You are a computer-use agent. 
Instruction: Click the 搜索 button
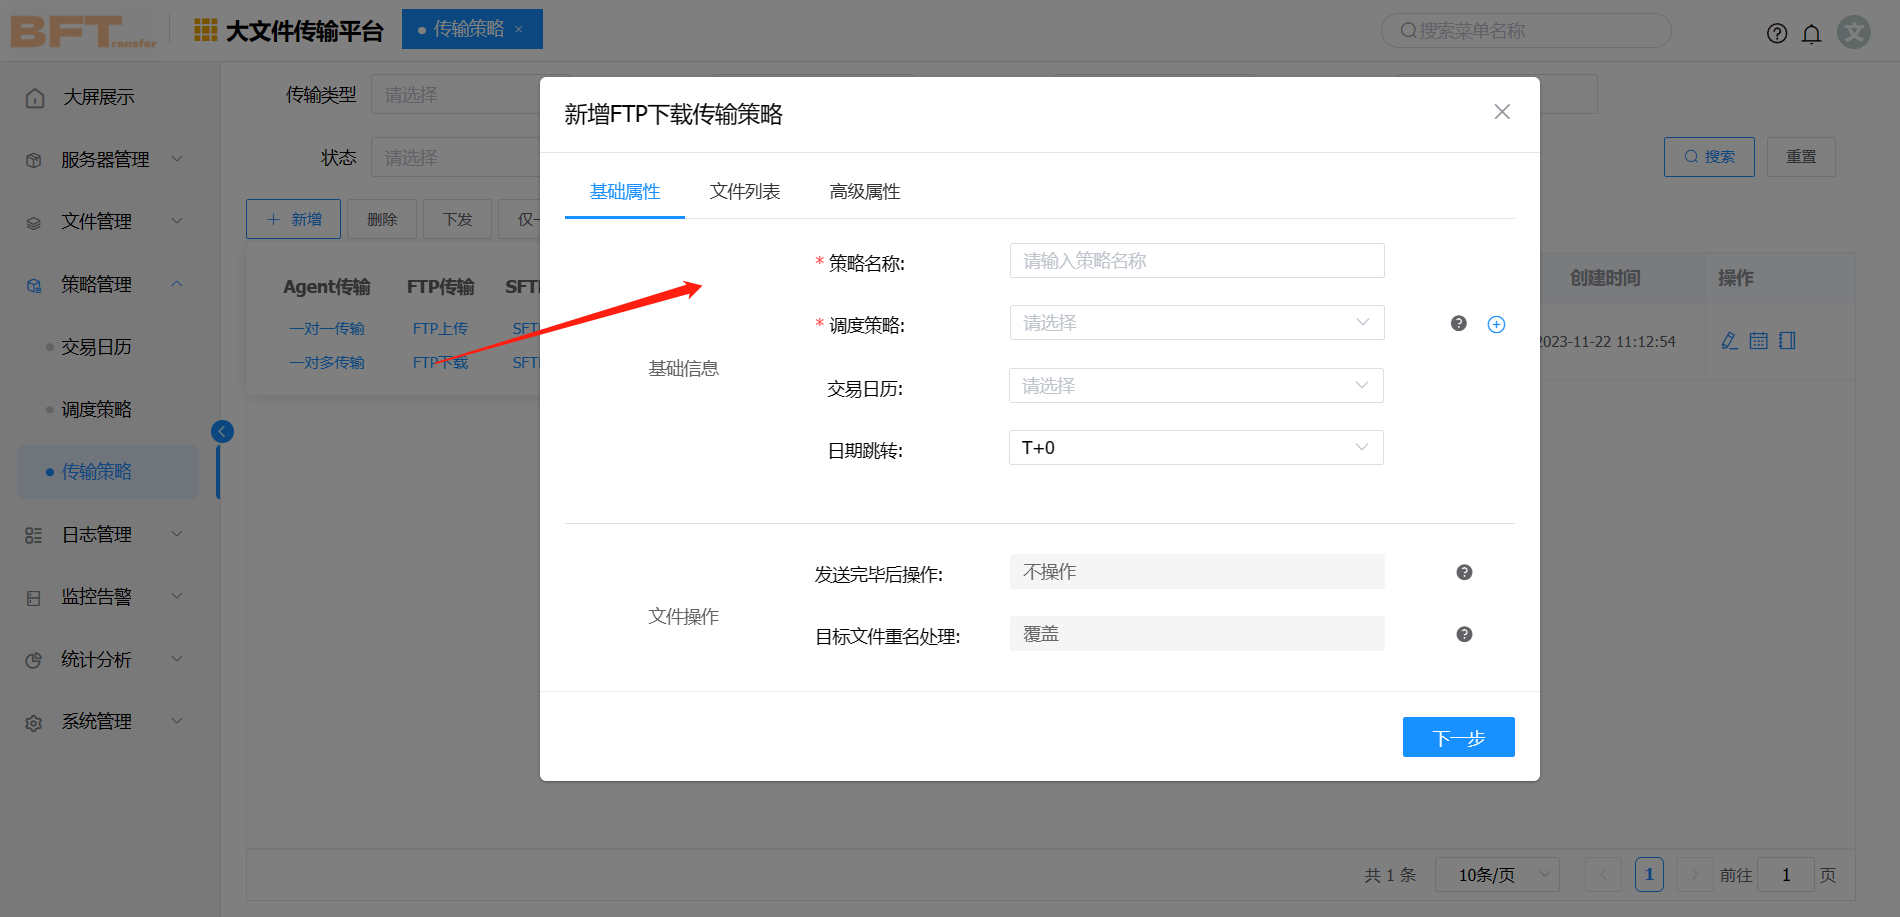(x=1708, y=157)
